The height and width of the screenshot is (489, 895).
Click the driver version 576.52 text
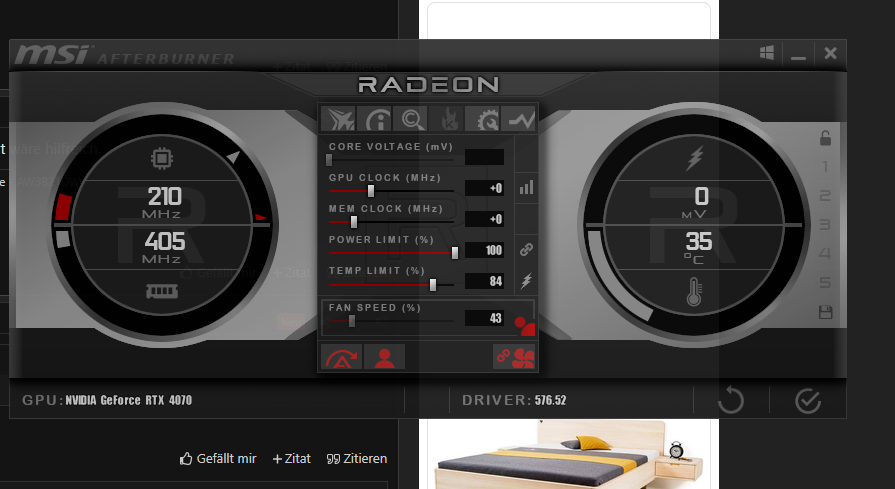[x=550, y=400]
